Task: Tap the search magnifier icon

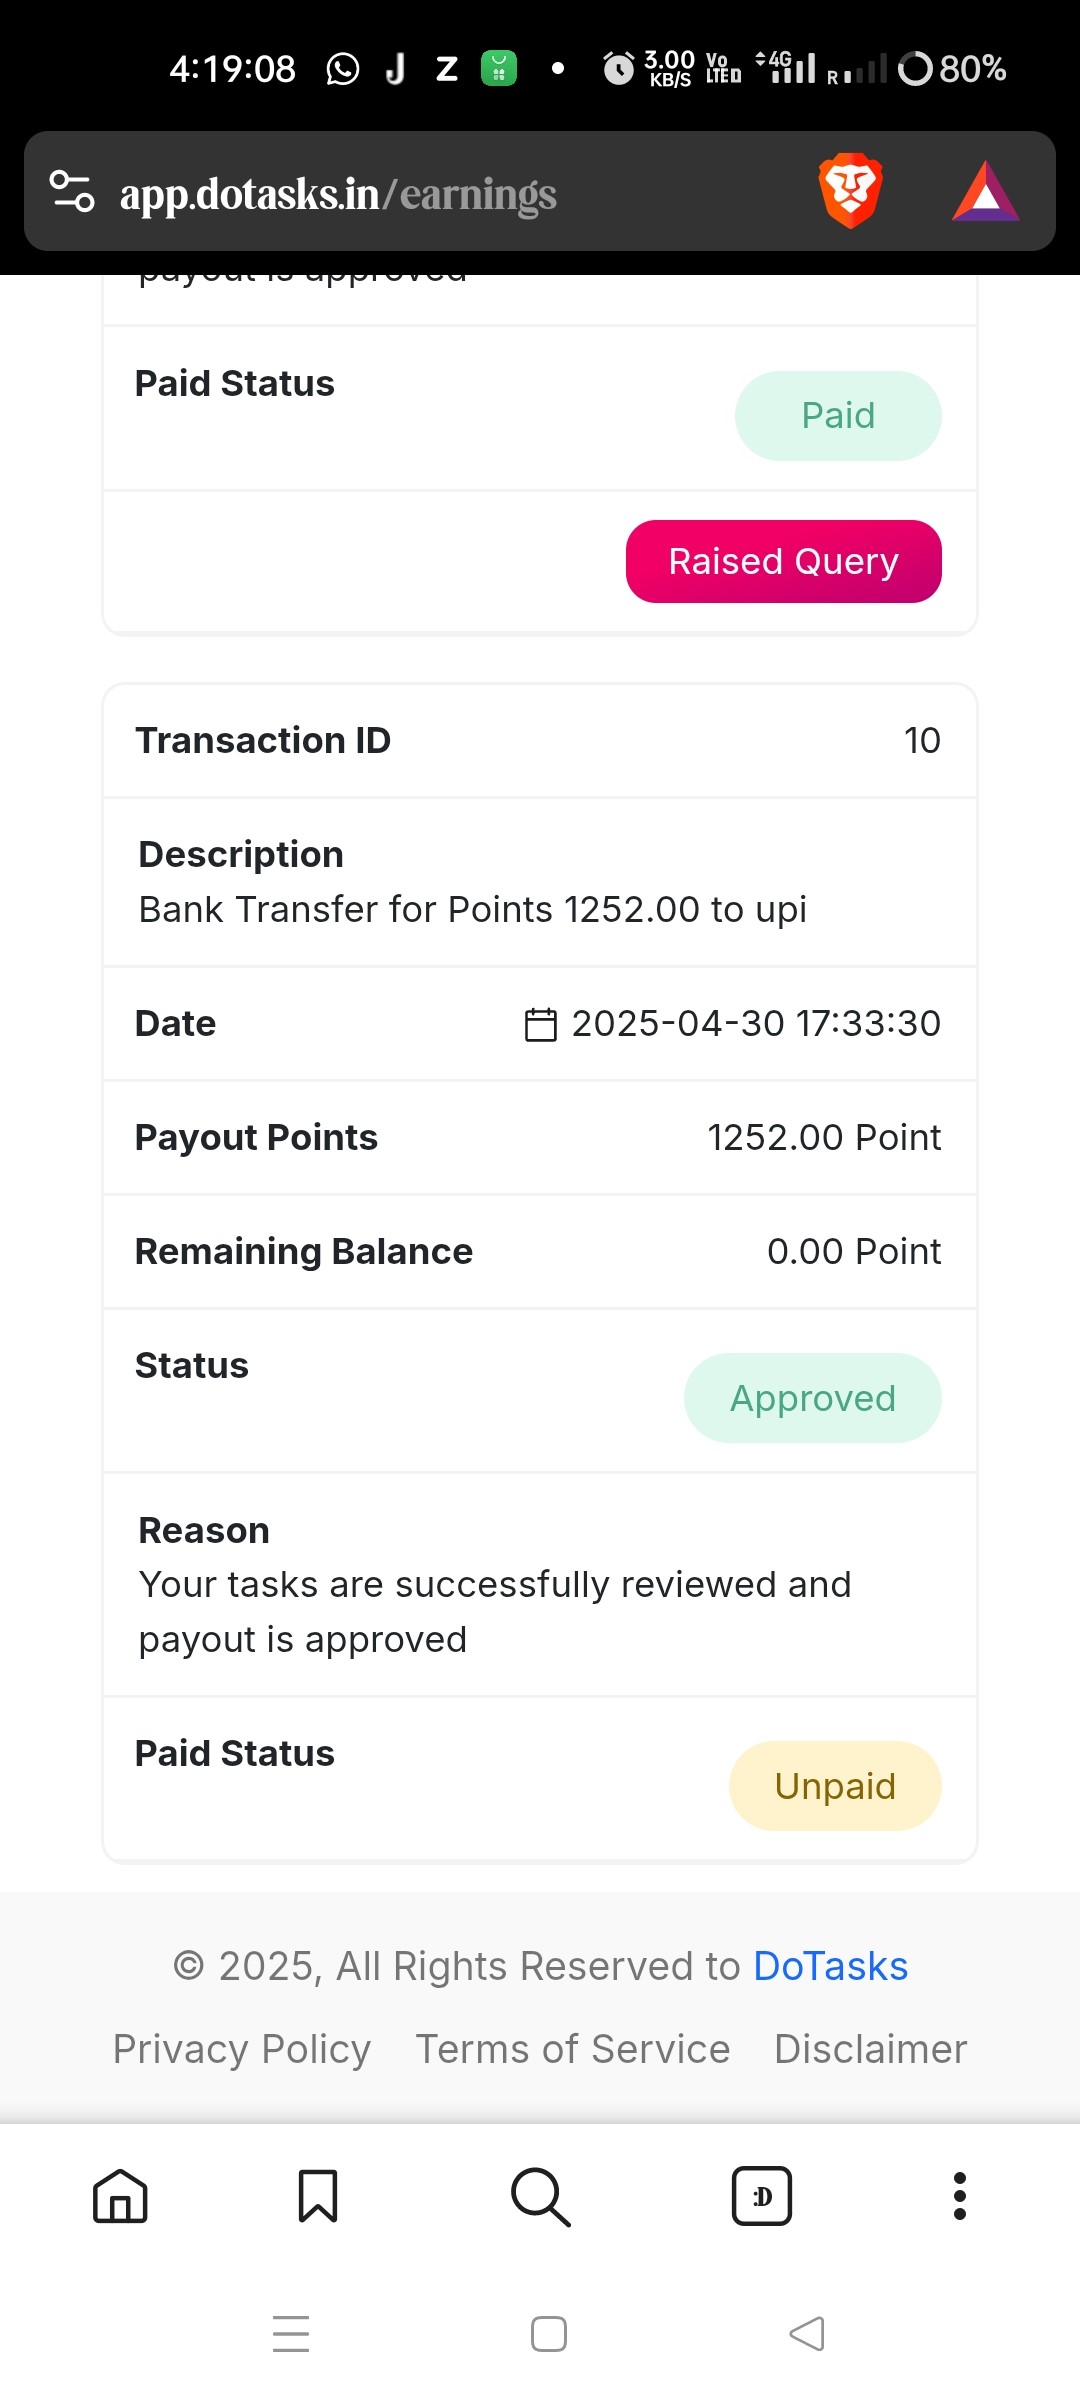Action: 540,2197
